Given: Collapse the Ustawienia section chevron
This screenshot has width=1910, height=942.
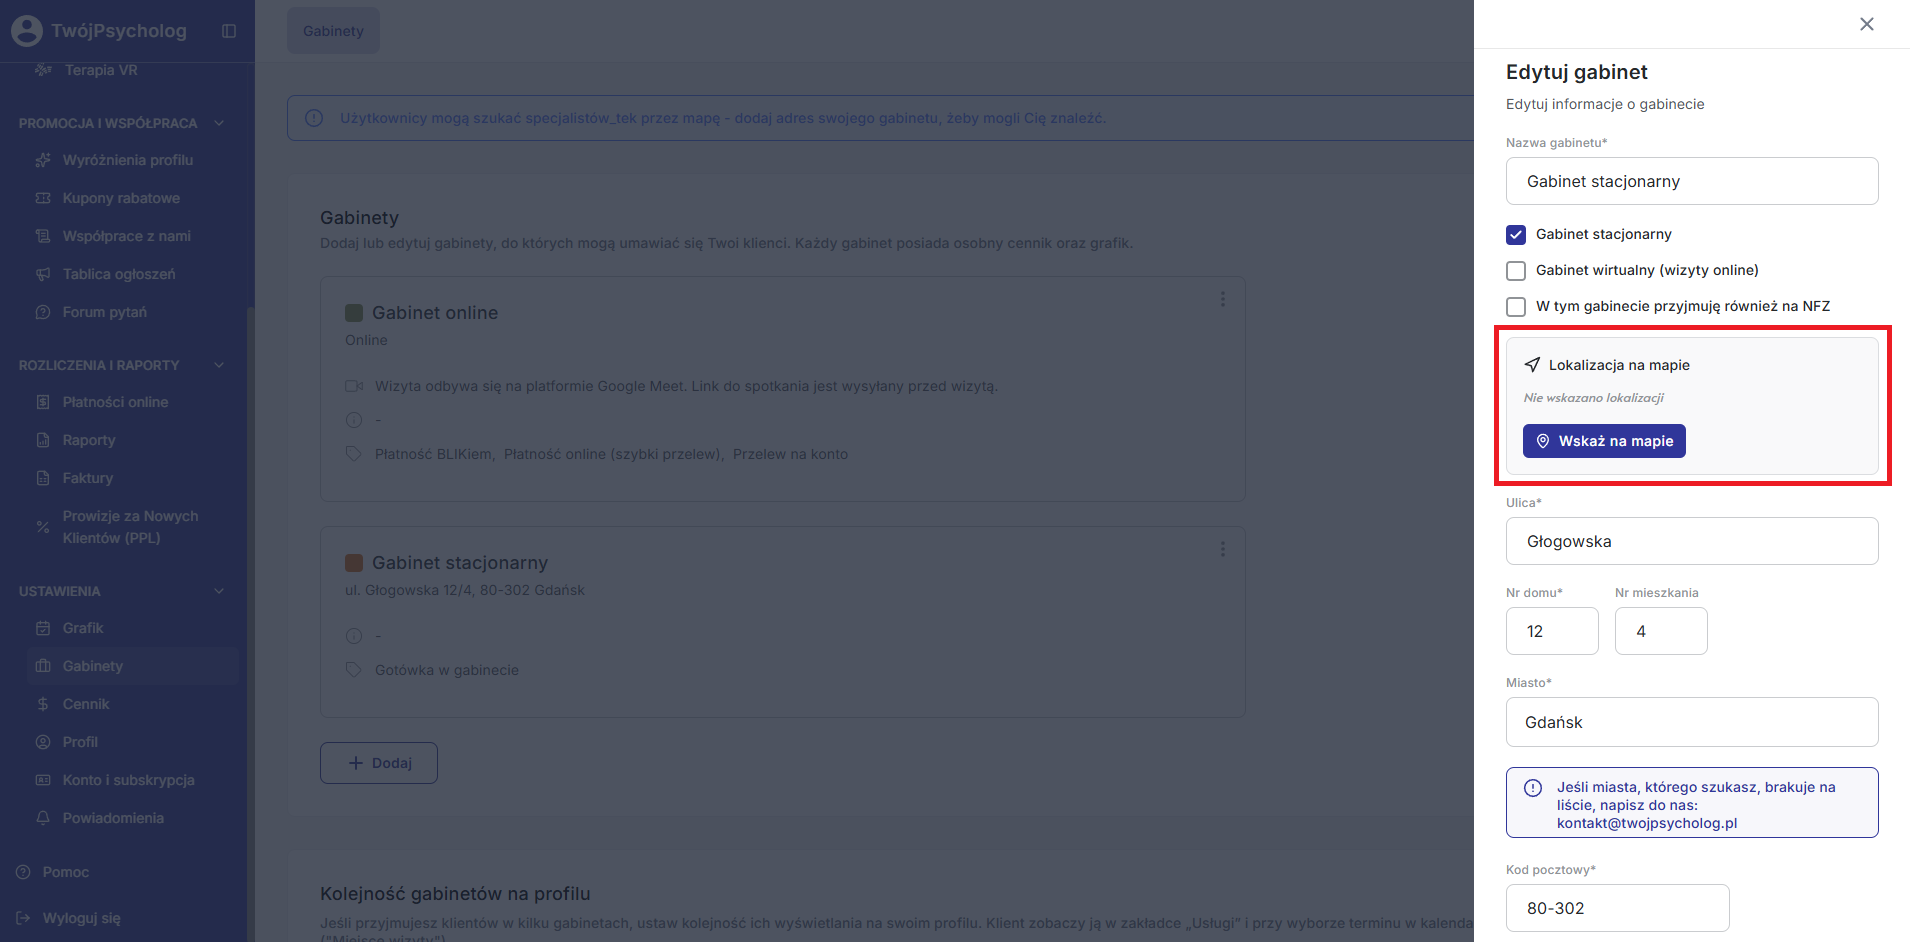Looking at the screenshot, I should click(219, 591).
